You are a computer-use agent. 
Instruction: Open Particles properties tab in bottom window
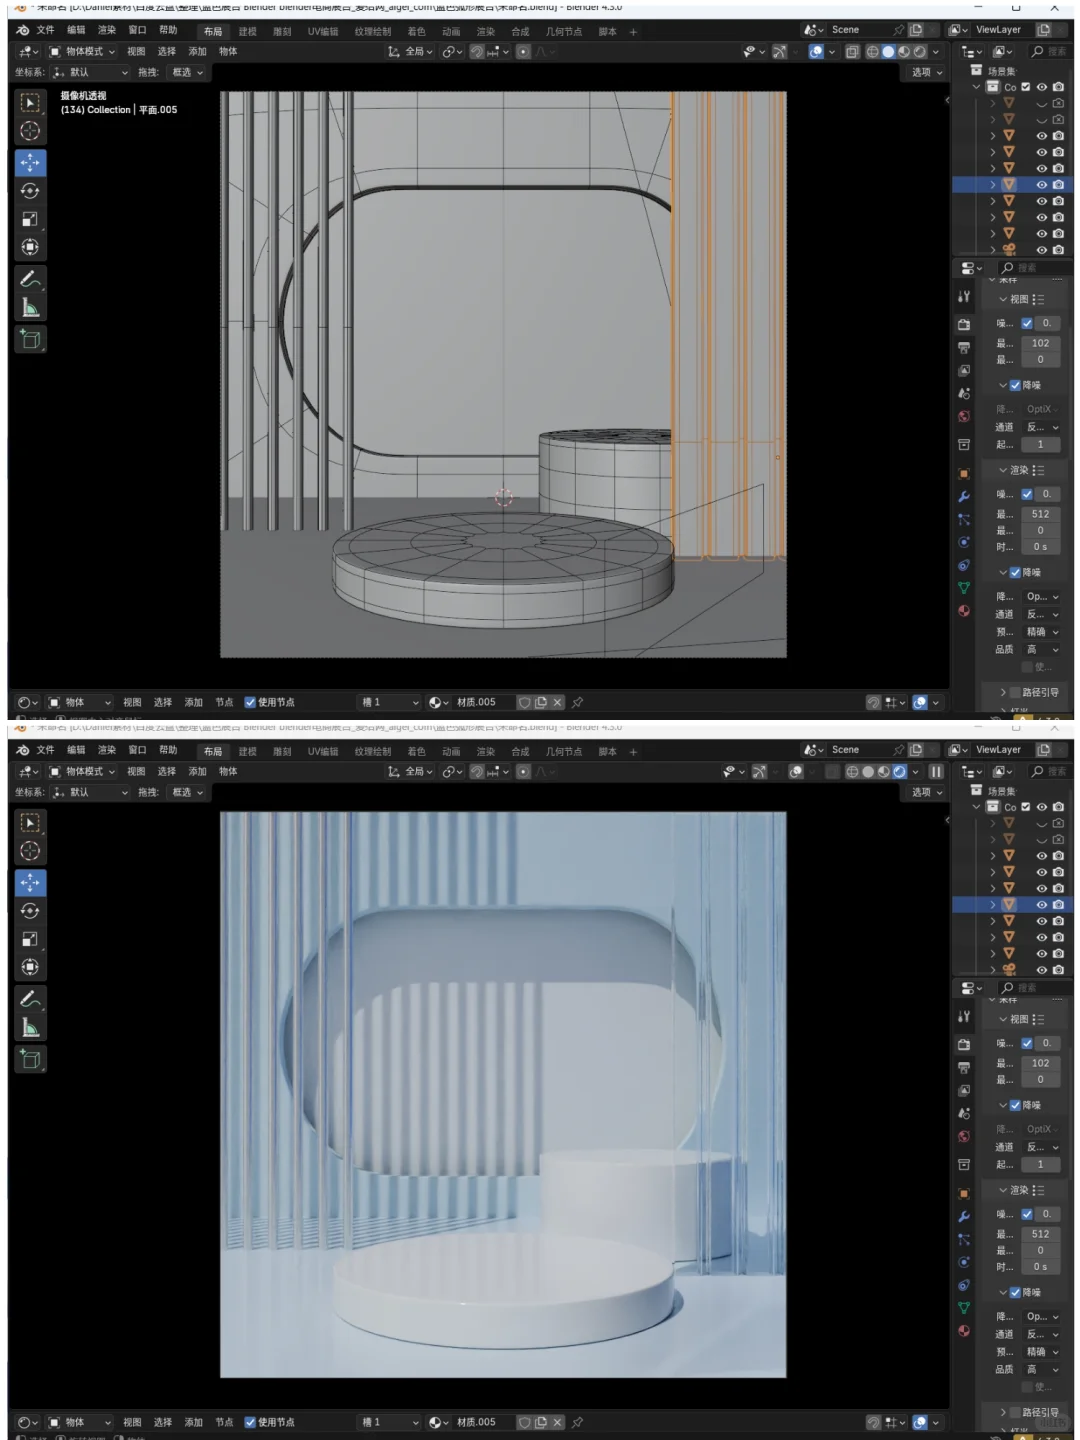point(964,1239)
